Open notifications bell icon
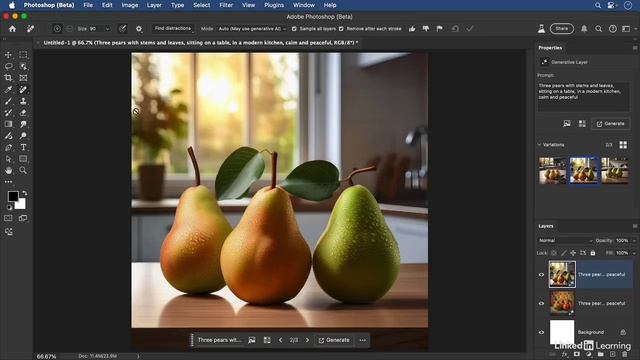 coord(584,29)
